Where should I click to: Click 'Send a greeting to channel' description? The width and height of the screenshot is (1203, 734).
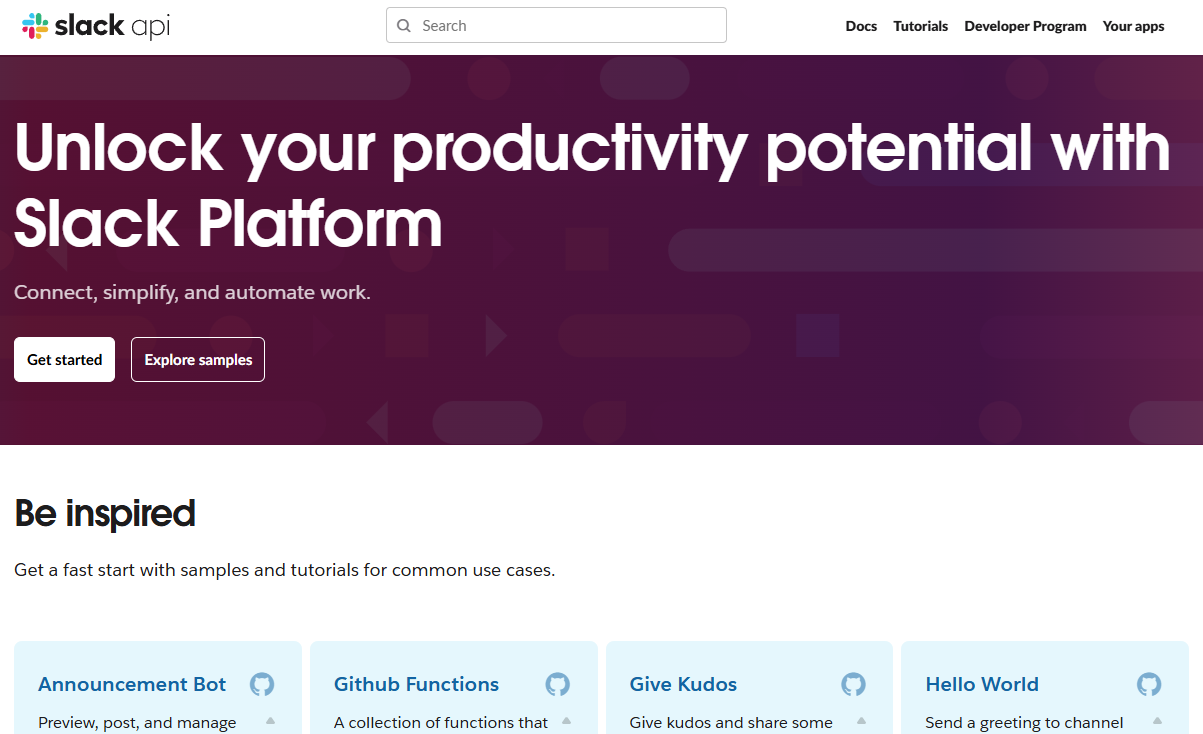click(1024, 722)
